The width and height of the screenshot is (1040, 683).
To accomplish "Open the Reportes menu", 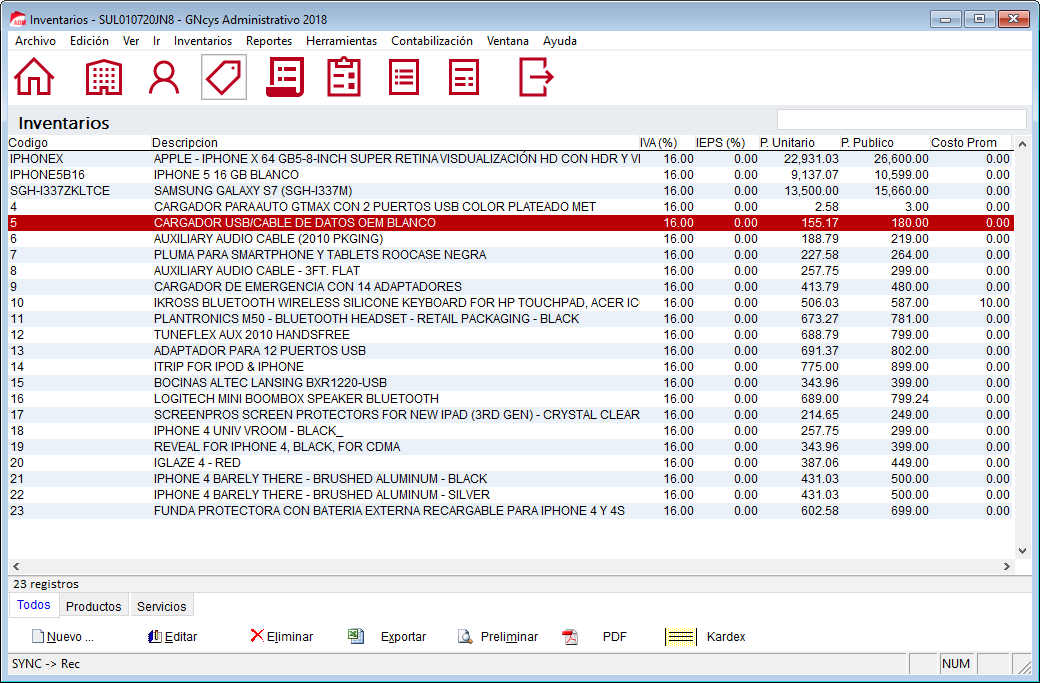I will click(268, 41).
